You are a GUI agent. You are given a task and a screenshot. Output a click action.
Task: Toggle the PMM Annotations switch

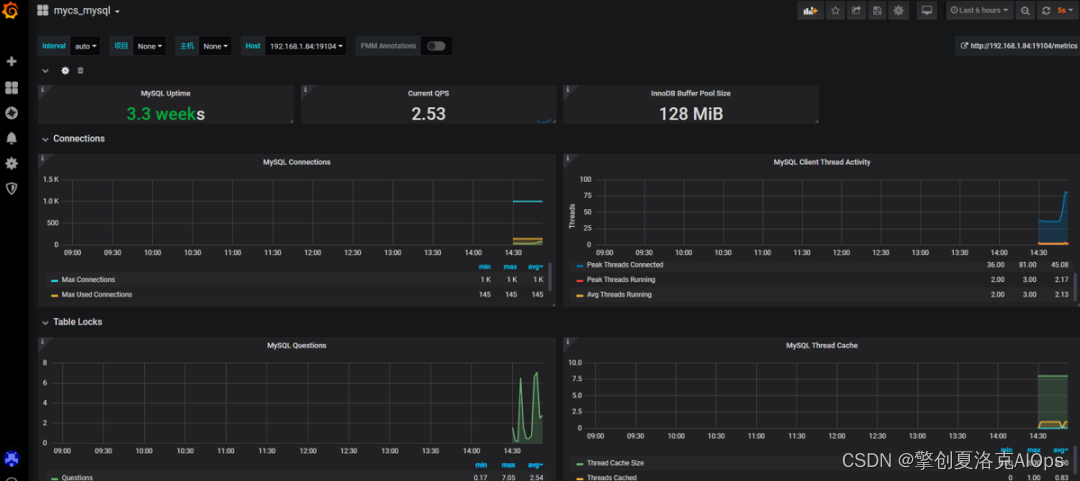click(x=436, y=46)
